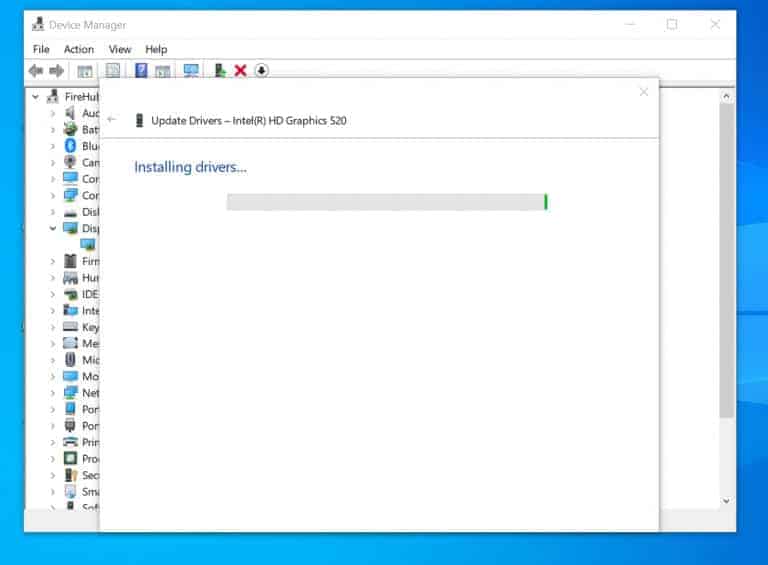This screenshot has height=565, width=768.
Task: Click the back arrow in Update Drivers dialog
Action: click(112, 119)
